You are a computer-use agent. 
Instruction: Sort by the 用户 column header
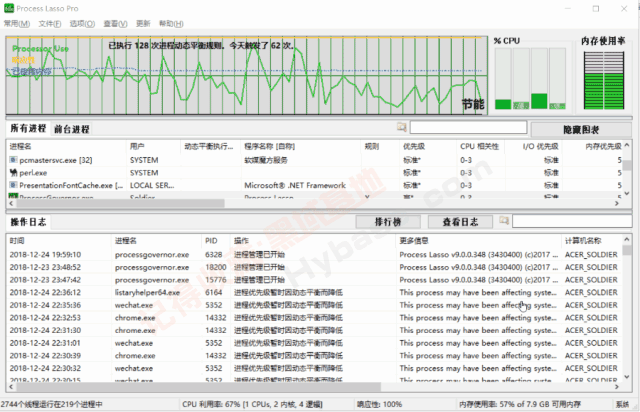(x=153, y=146)
